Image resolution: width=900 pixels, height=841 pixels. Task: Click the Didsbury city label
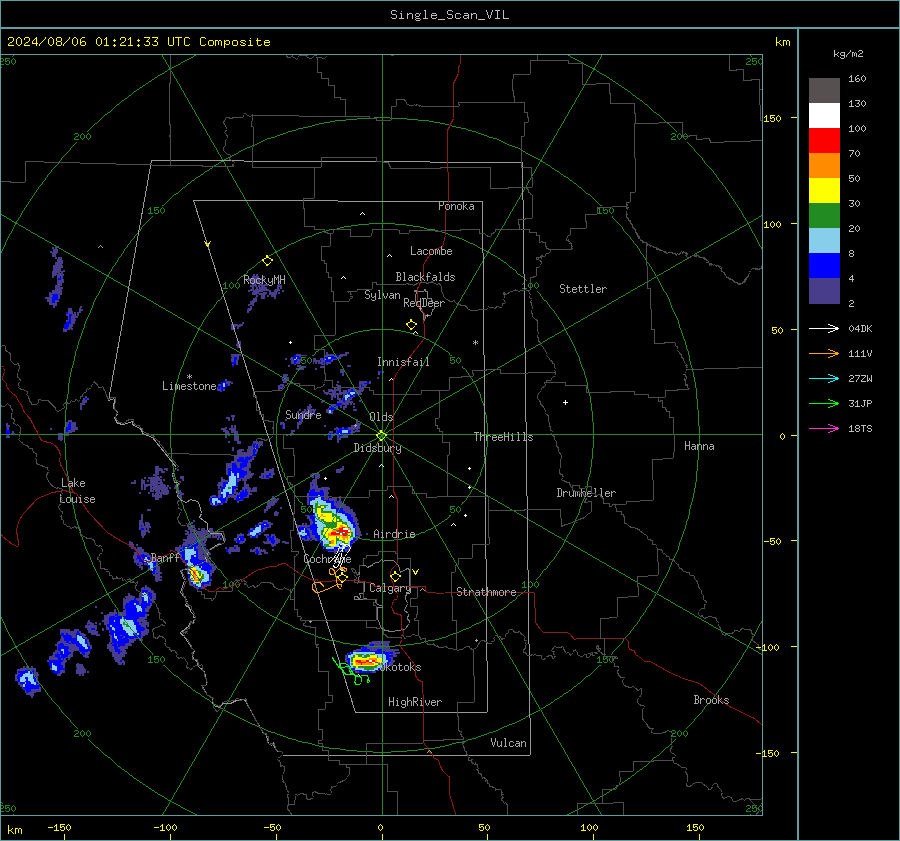point(377,448)
